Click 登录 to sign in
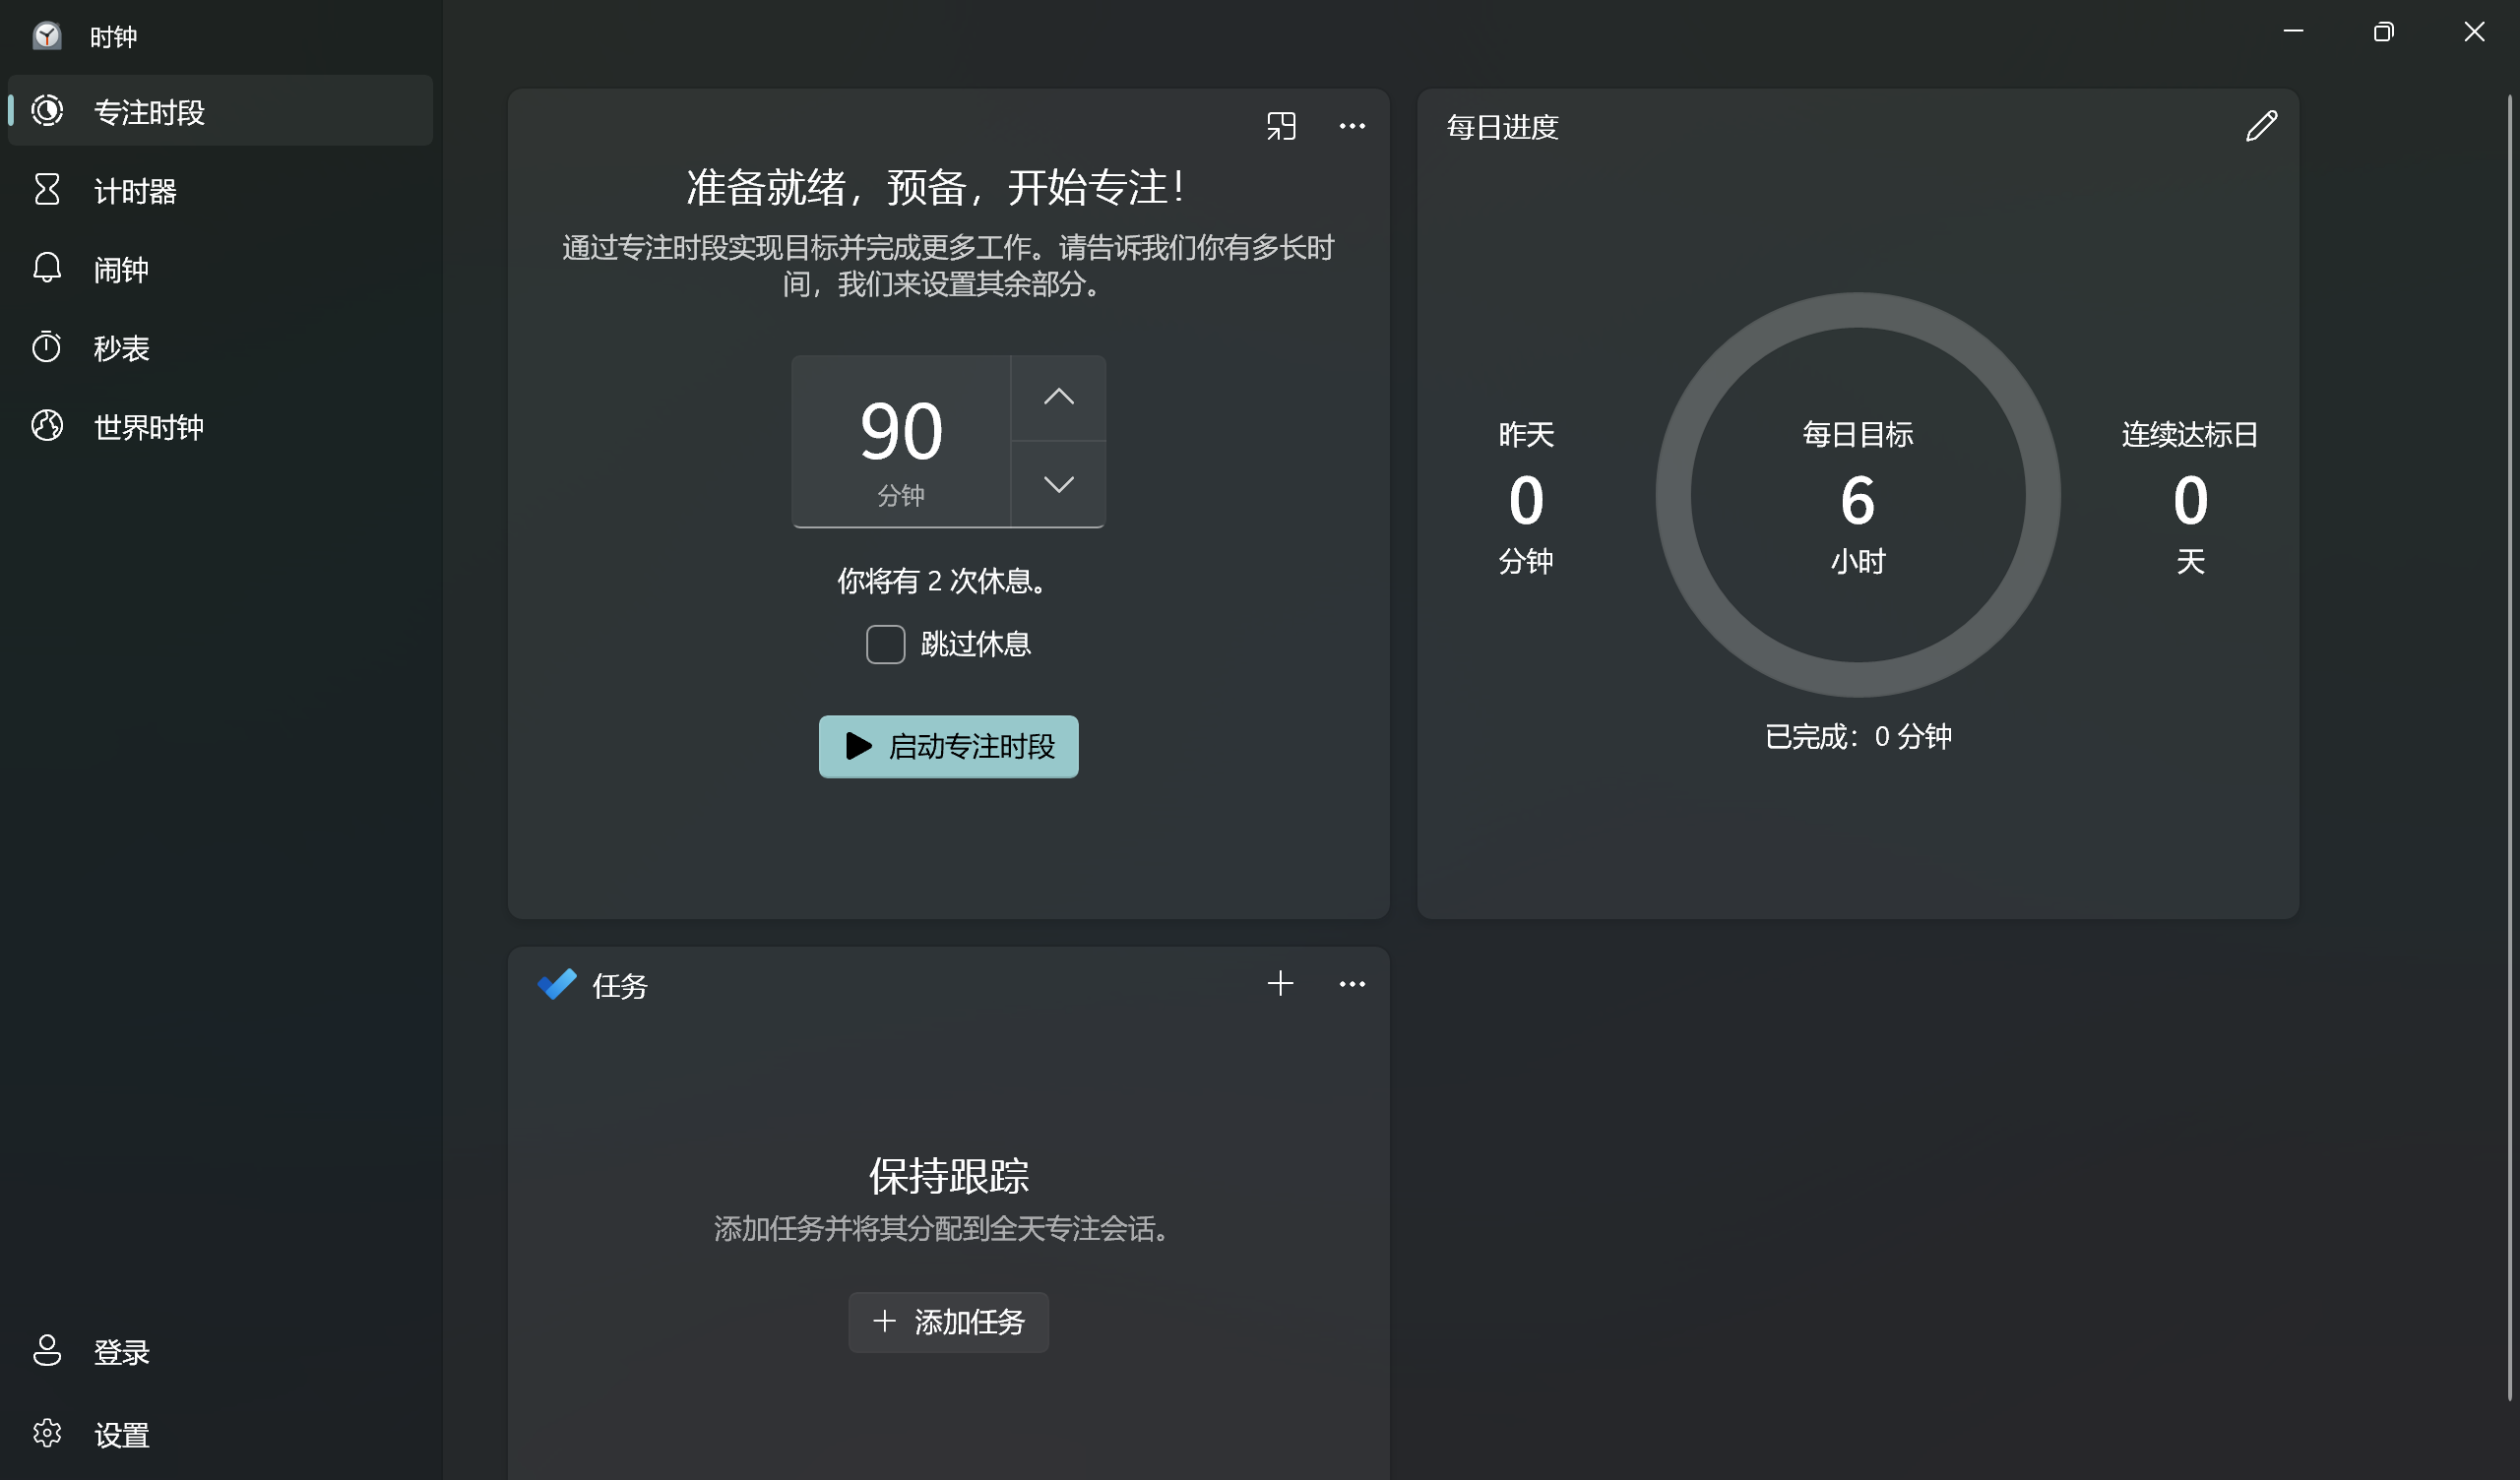The height and width of the screenshot is (1480, 2520). tap(120, 1352)
